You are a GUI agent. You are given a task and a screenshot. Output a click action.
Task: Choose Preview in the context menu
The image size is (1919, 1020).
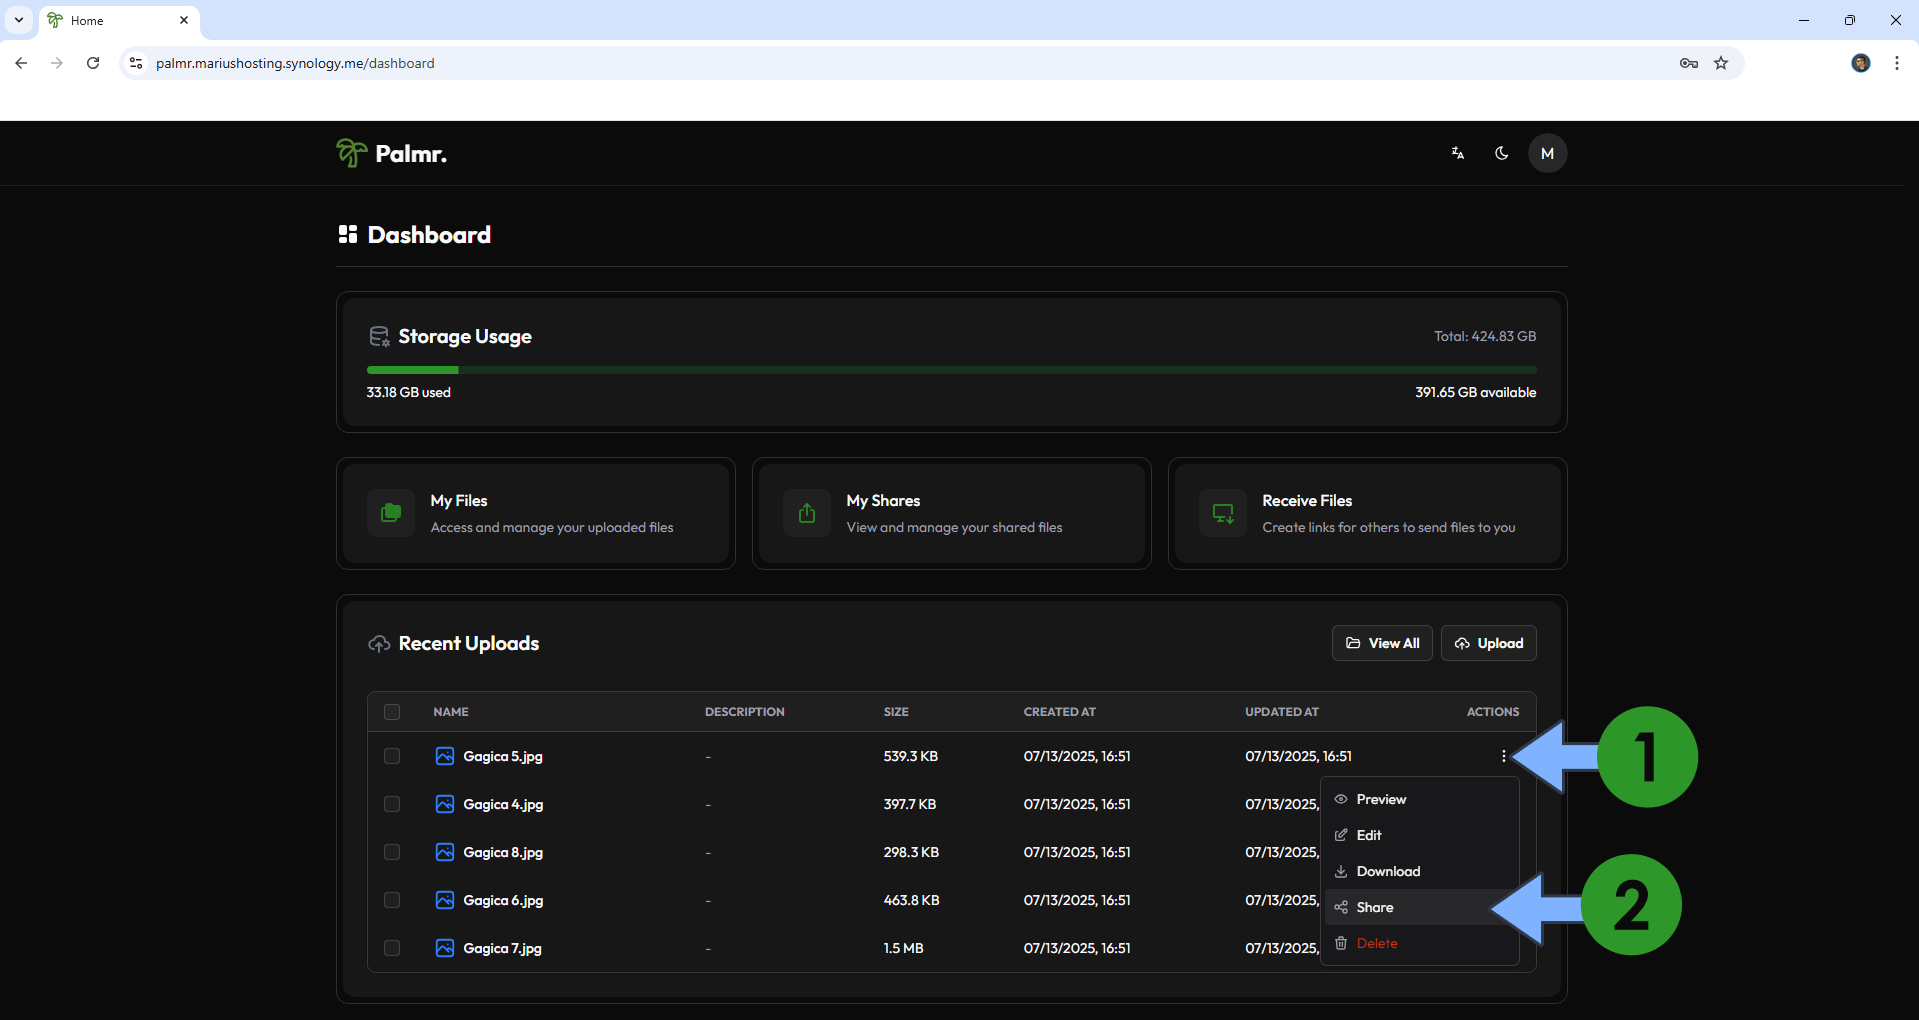point(1420,799)
